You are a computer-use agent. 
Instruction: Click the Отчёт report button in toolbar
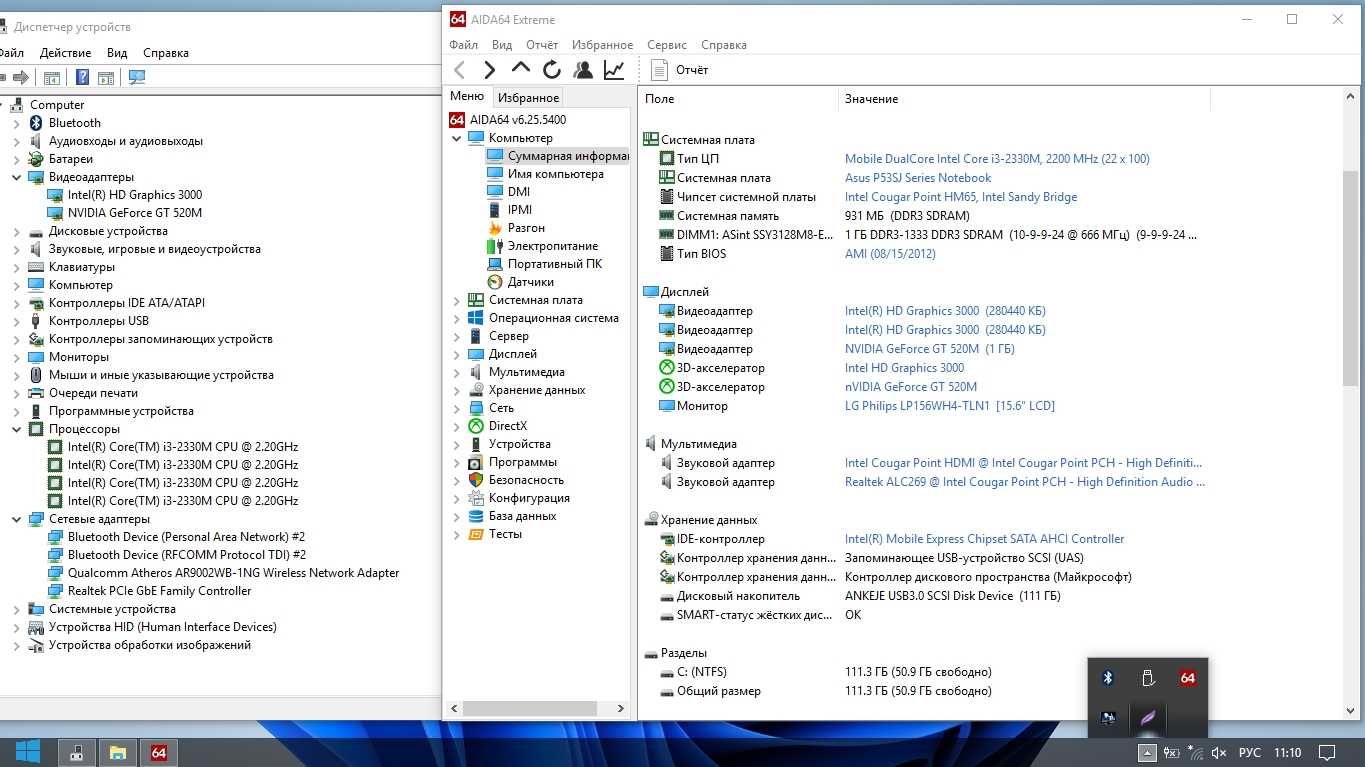(x=680, y=69)
